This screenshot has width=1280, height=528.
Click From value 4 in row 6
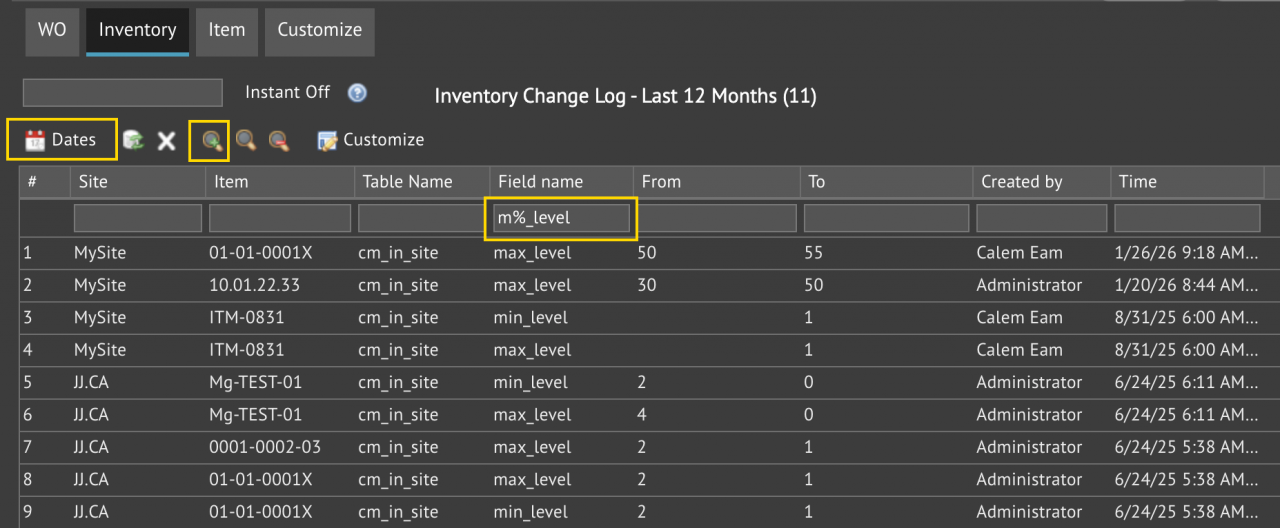point(642,415)
